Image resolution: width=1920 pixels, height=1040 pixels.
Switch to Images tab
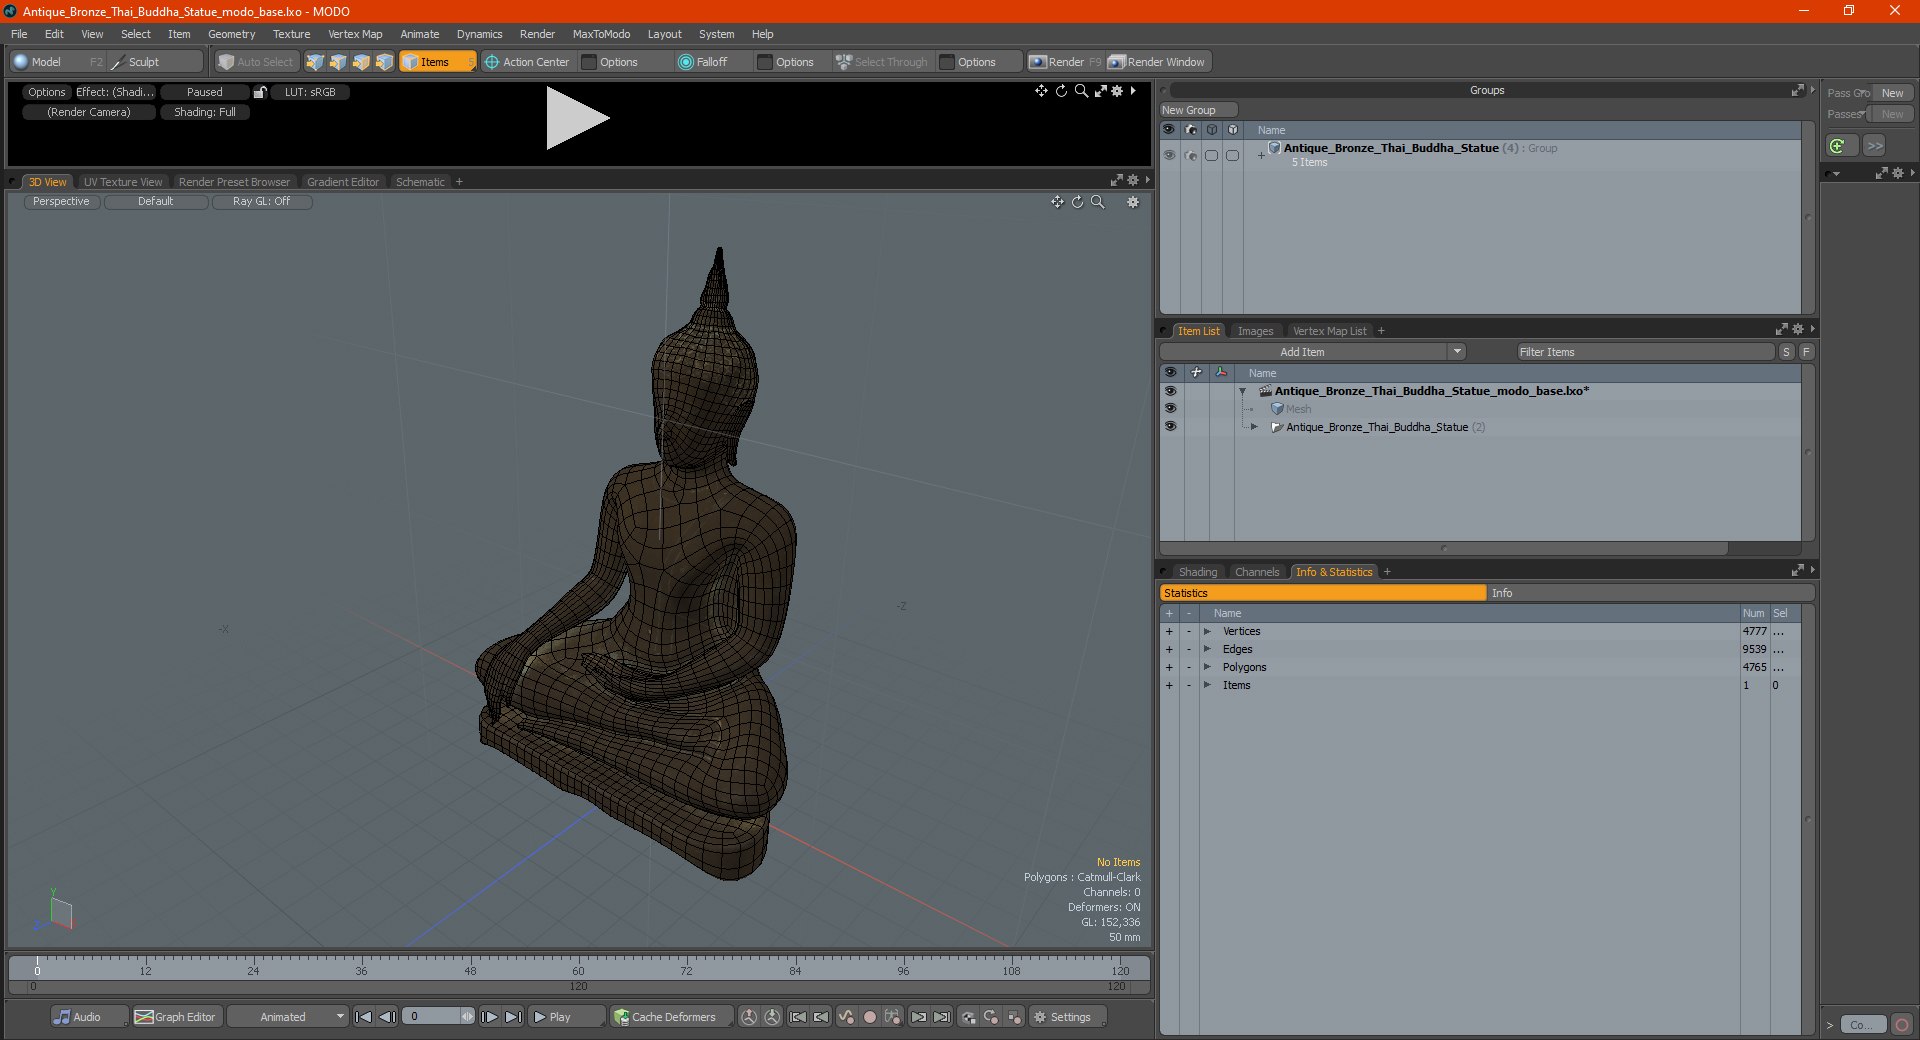coord(1255,331)
